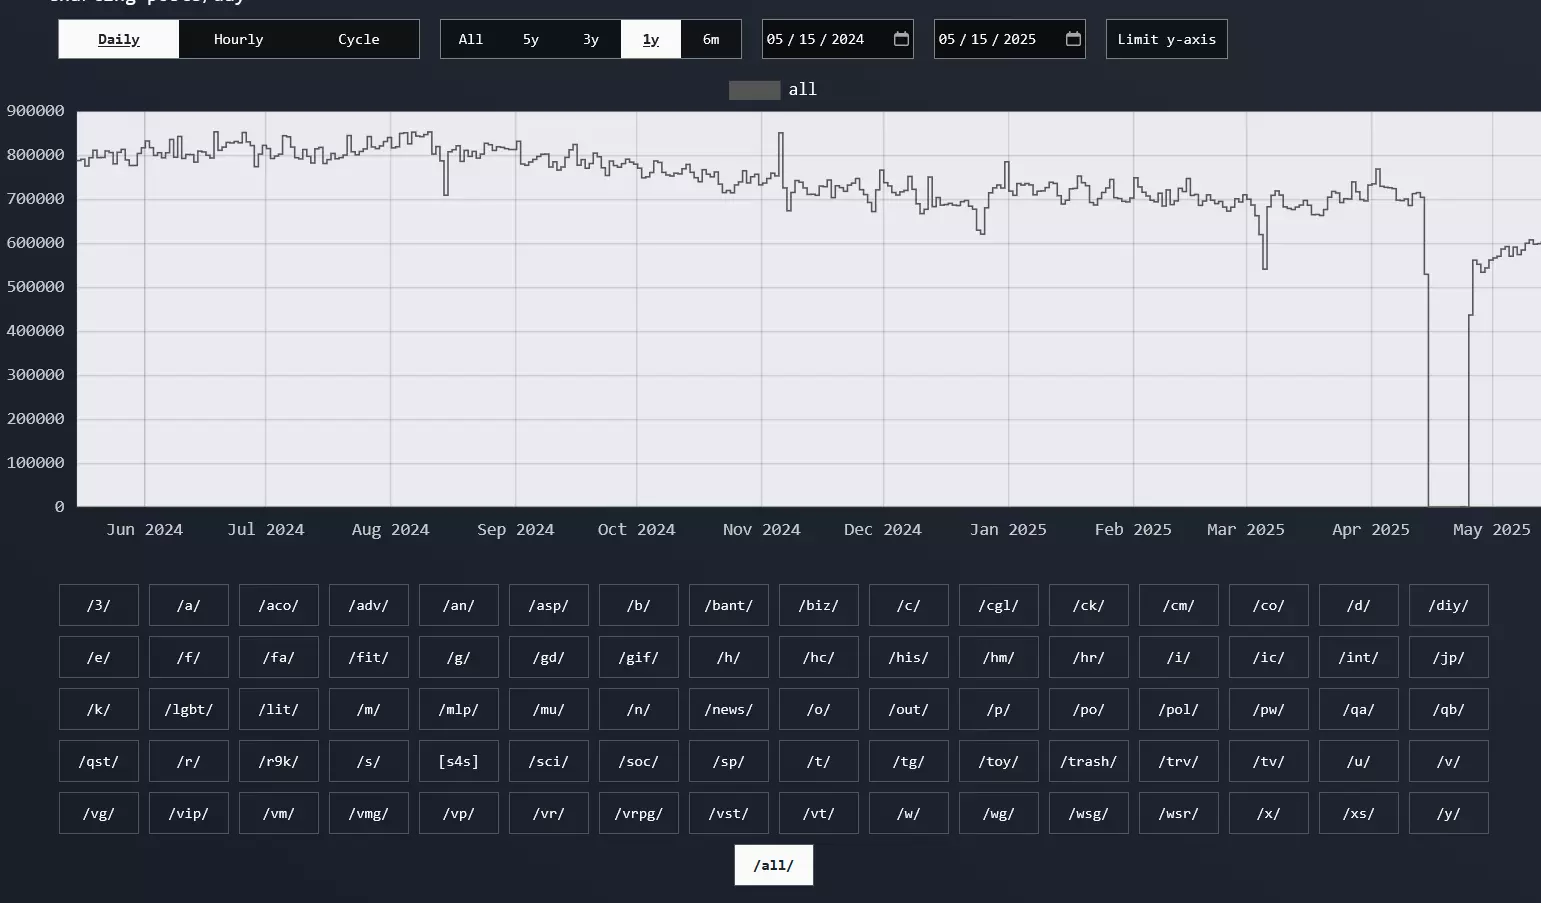Image resolution: width=1541 pixels, height=903 pixels.
Task: Click the /all/ board button
Action: [x=774, y=865]
